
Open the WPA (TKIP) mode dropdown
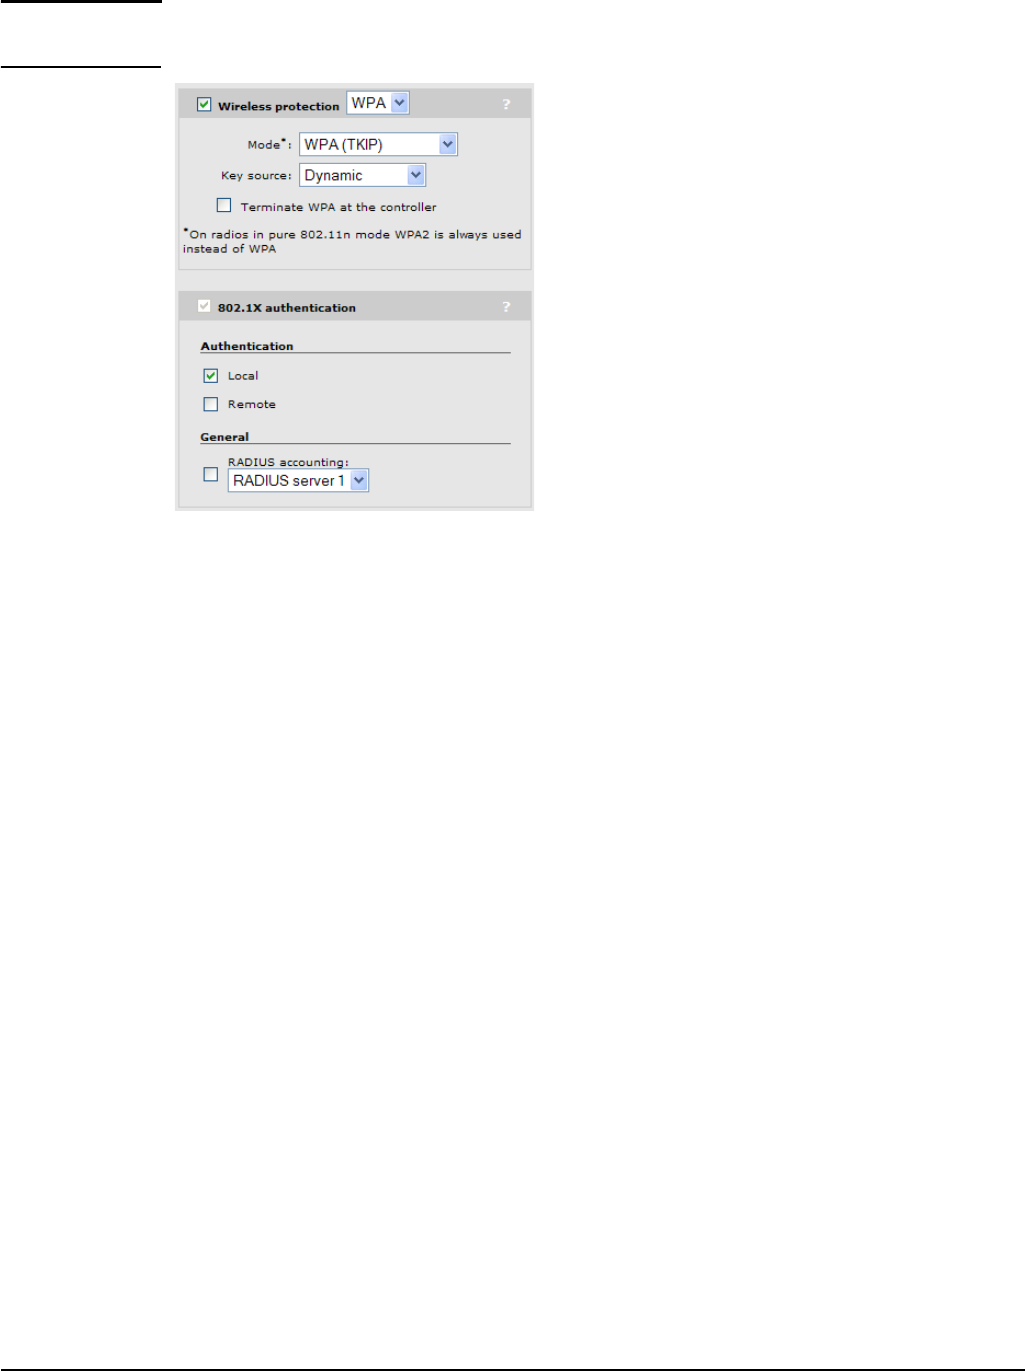378,144
